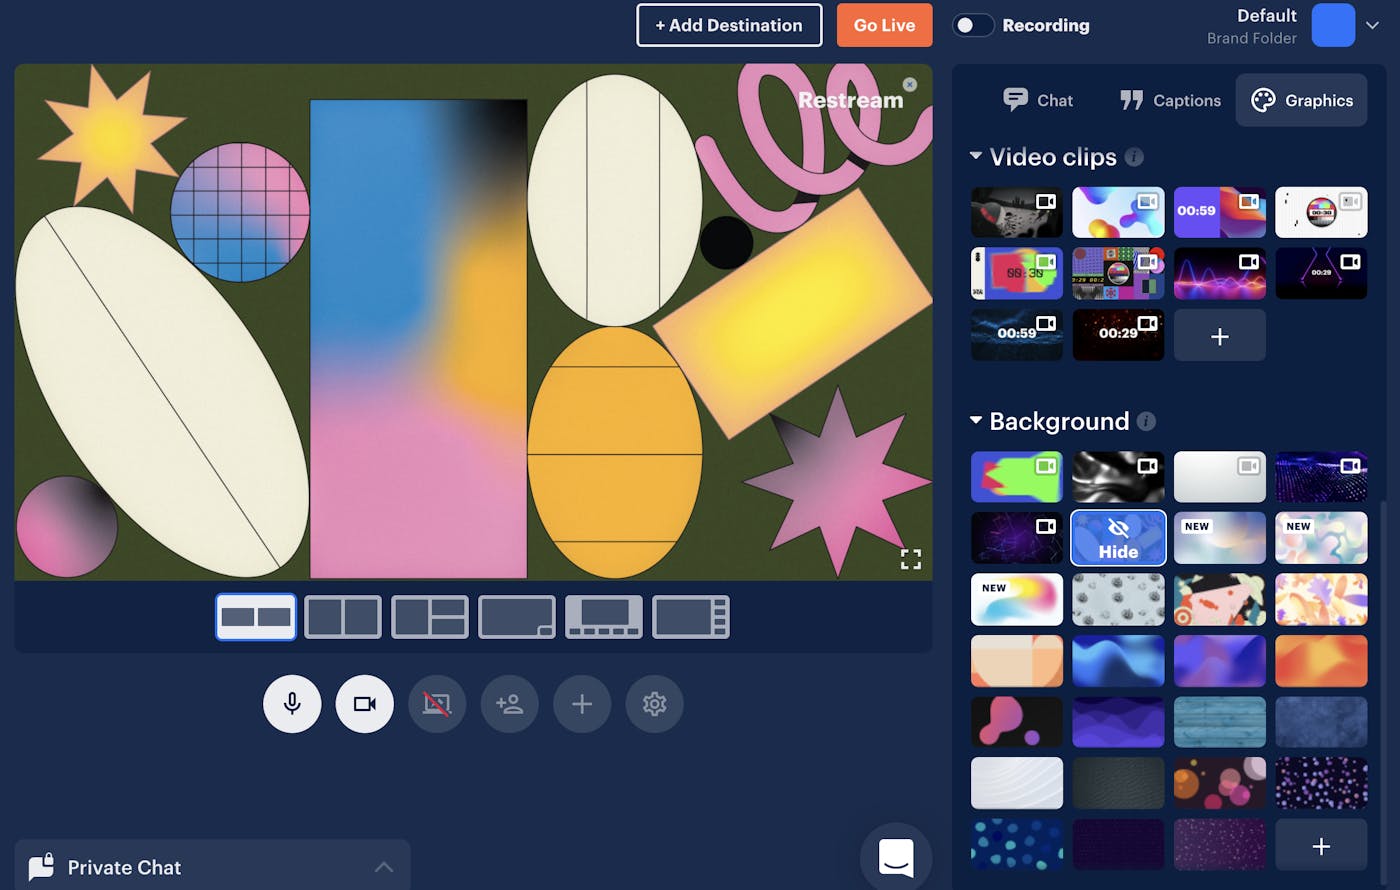Click Hide background tile
Screen dimensions: 1400x890
coord(1118,538)
